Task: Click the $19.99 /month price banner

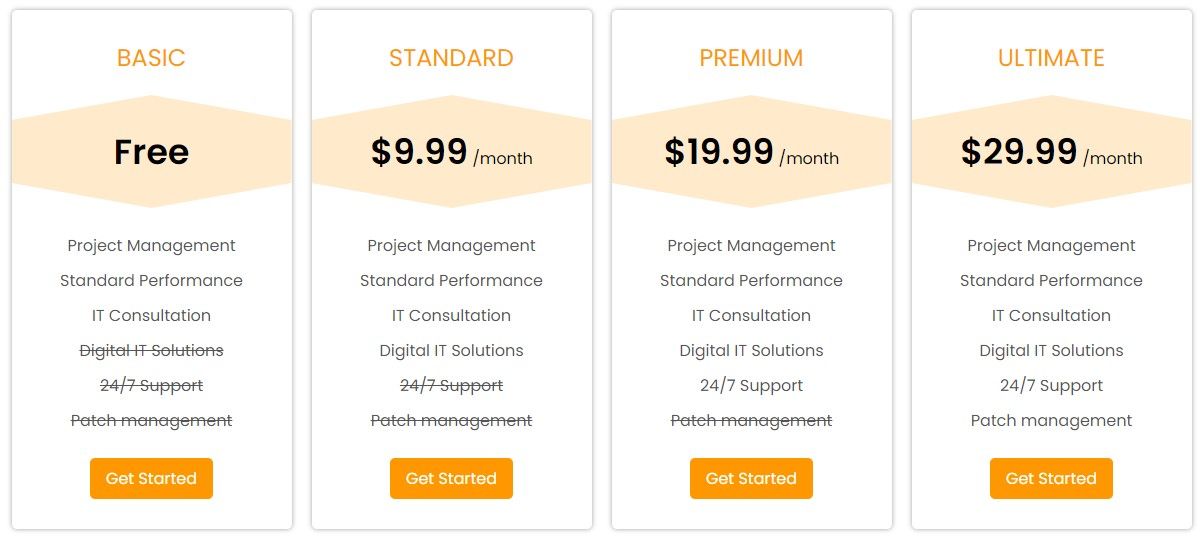Action: click(x=751, y=152)
